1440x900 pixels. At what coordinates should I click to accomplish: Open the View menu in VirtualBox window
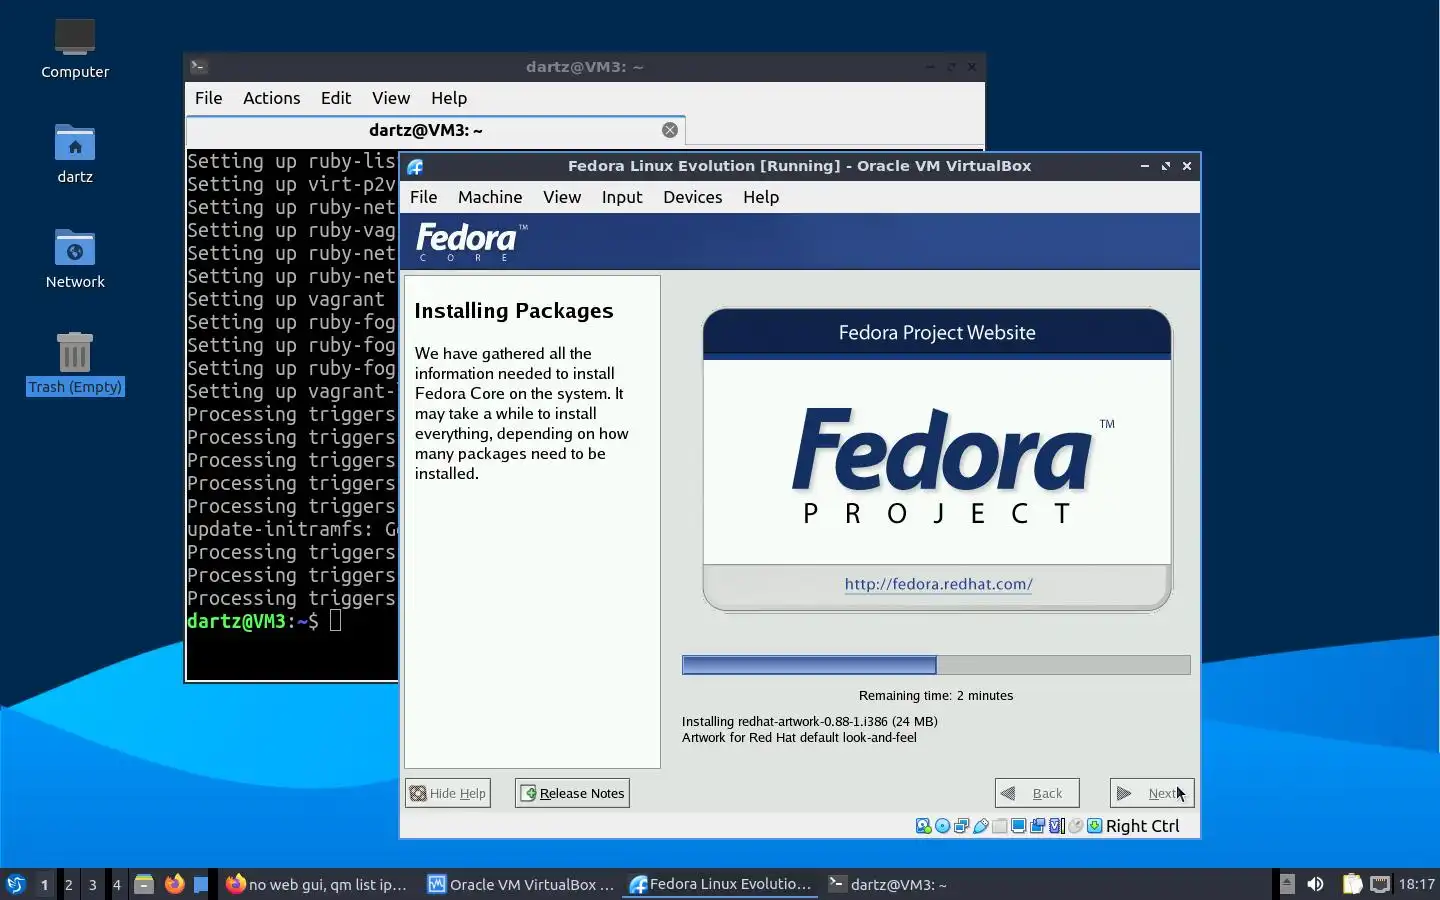click(x=562, y=197)
